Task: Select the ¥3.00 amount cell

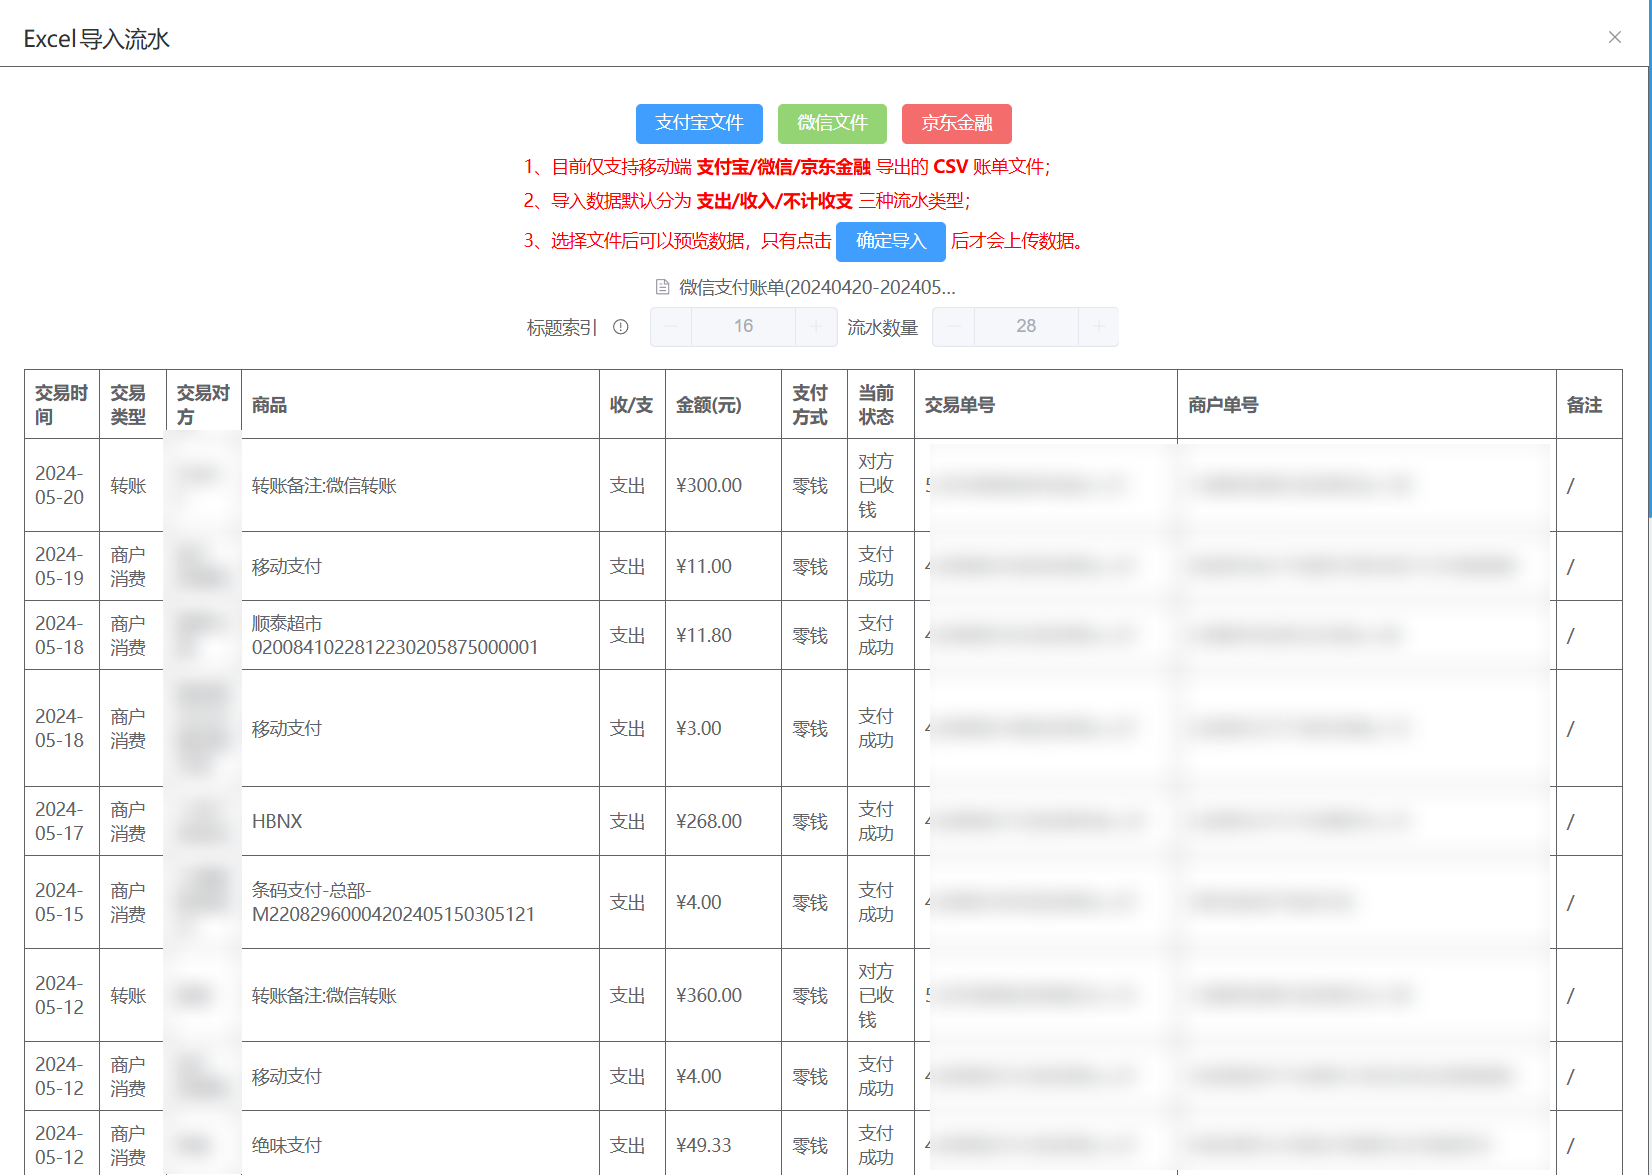Action: [x=724, y=728]
